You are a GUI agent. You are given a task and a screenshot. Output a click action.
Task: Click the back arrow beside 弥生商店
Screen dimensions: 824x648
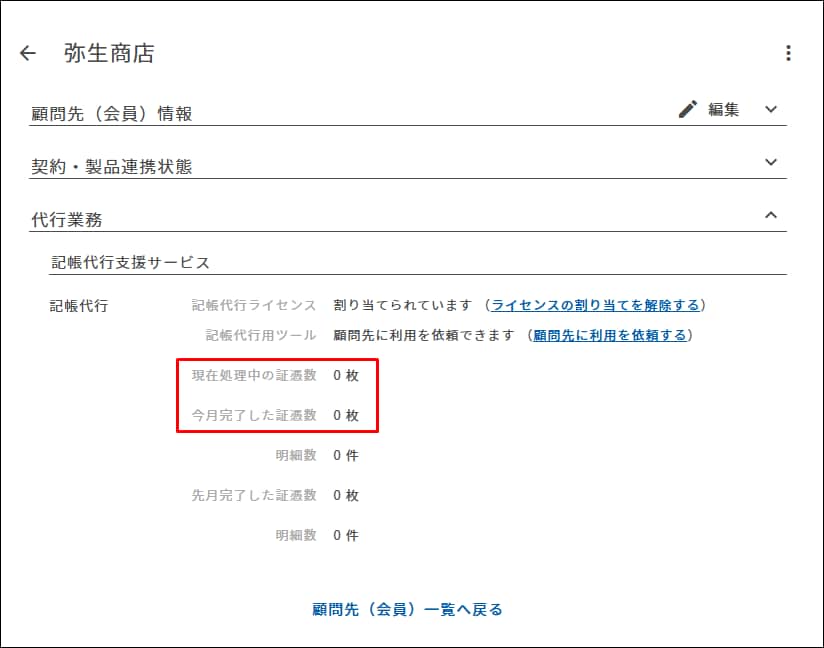pyautogui.click(x=28, y=54)
